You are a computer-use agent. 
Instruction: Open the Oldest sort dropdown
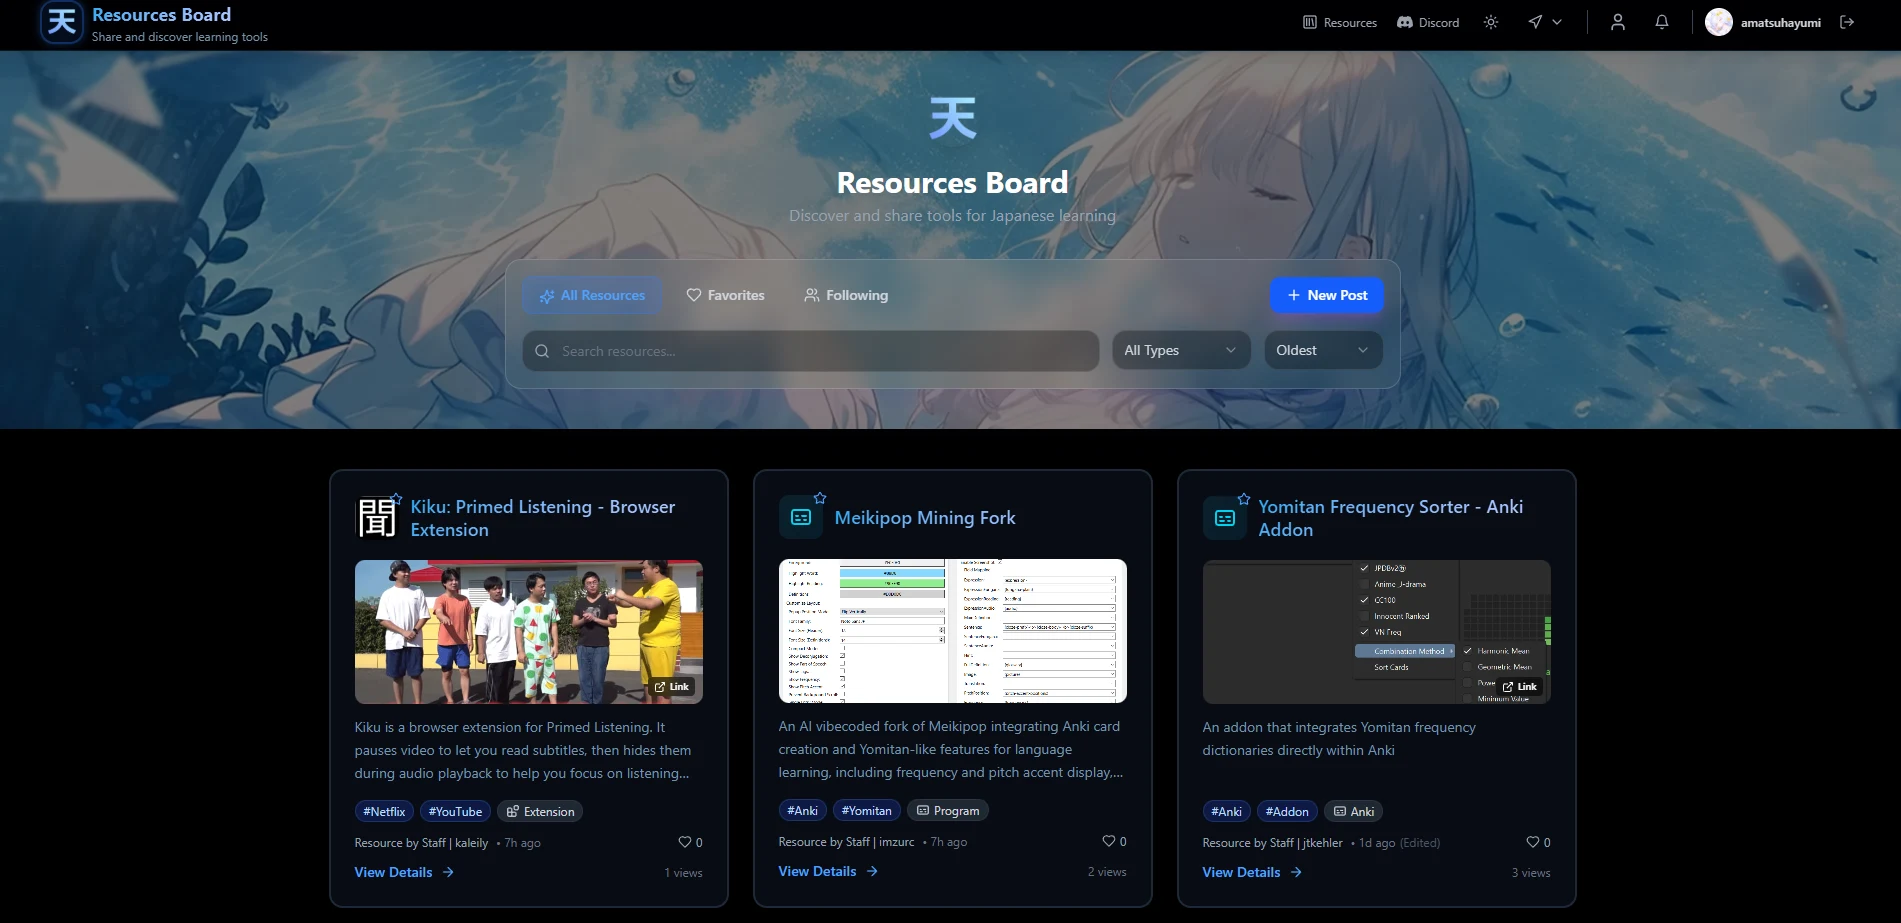1323,350
